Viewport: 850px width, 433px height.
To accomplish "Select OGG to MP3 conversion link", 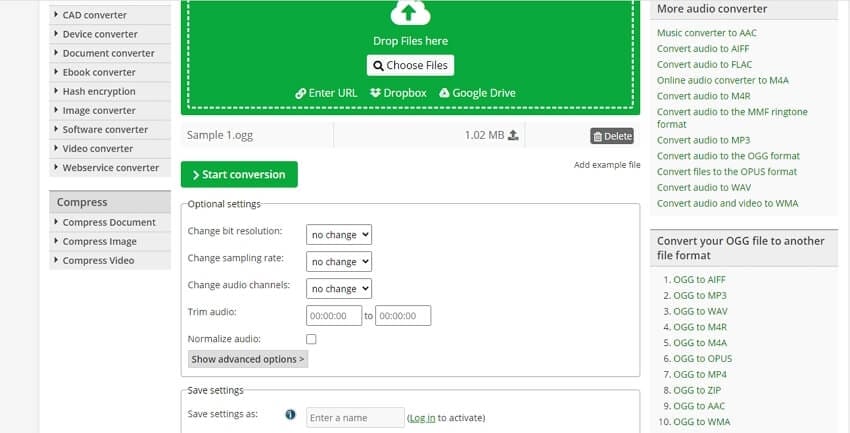I will (x=700, y=296).
